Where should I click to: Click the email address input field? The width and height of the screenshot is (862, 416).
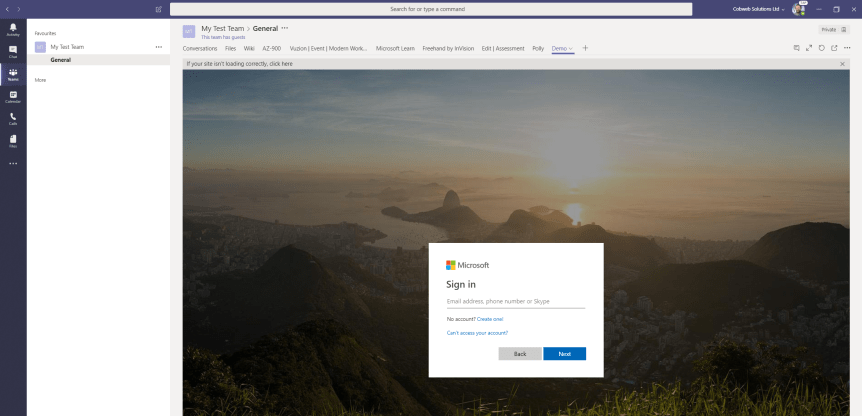point(515,301)
